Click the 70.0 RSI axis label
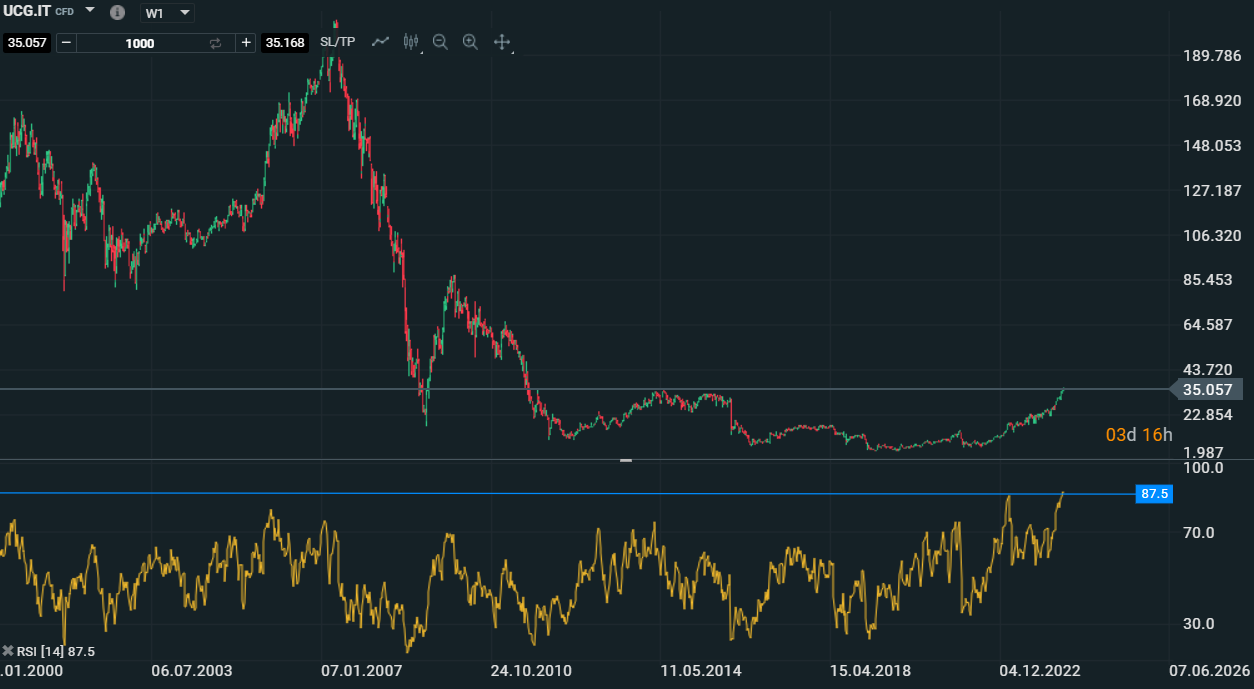This screenshot has width=1254, height=689. (x=1197, y=533)
